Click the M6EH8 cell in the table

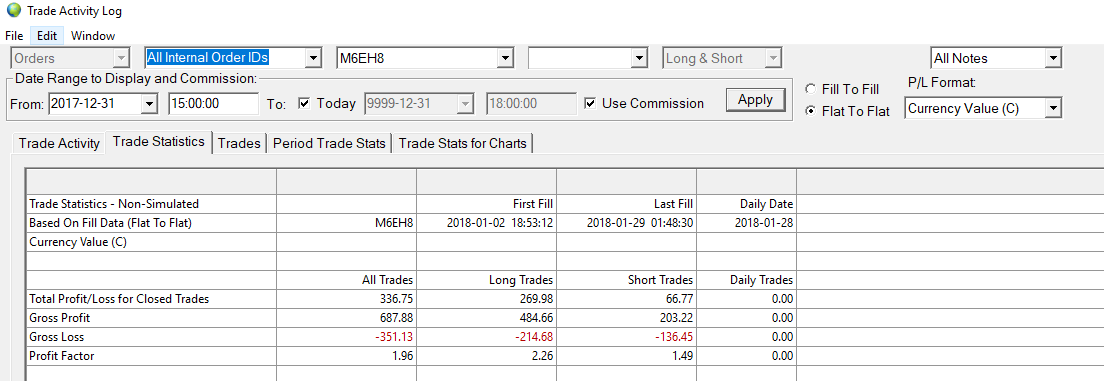click(346, 223)
